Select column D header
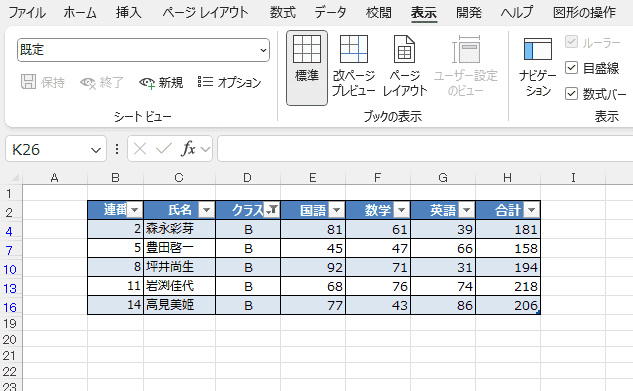 tap(247, 178)
